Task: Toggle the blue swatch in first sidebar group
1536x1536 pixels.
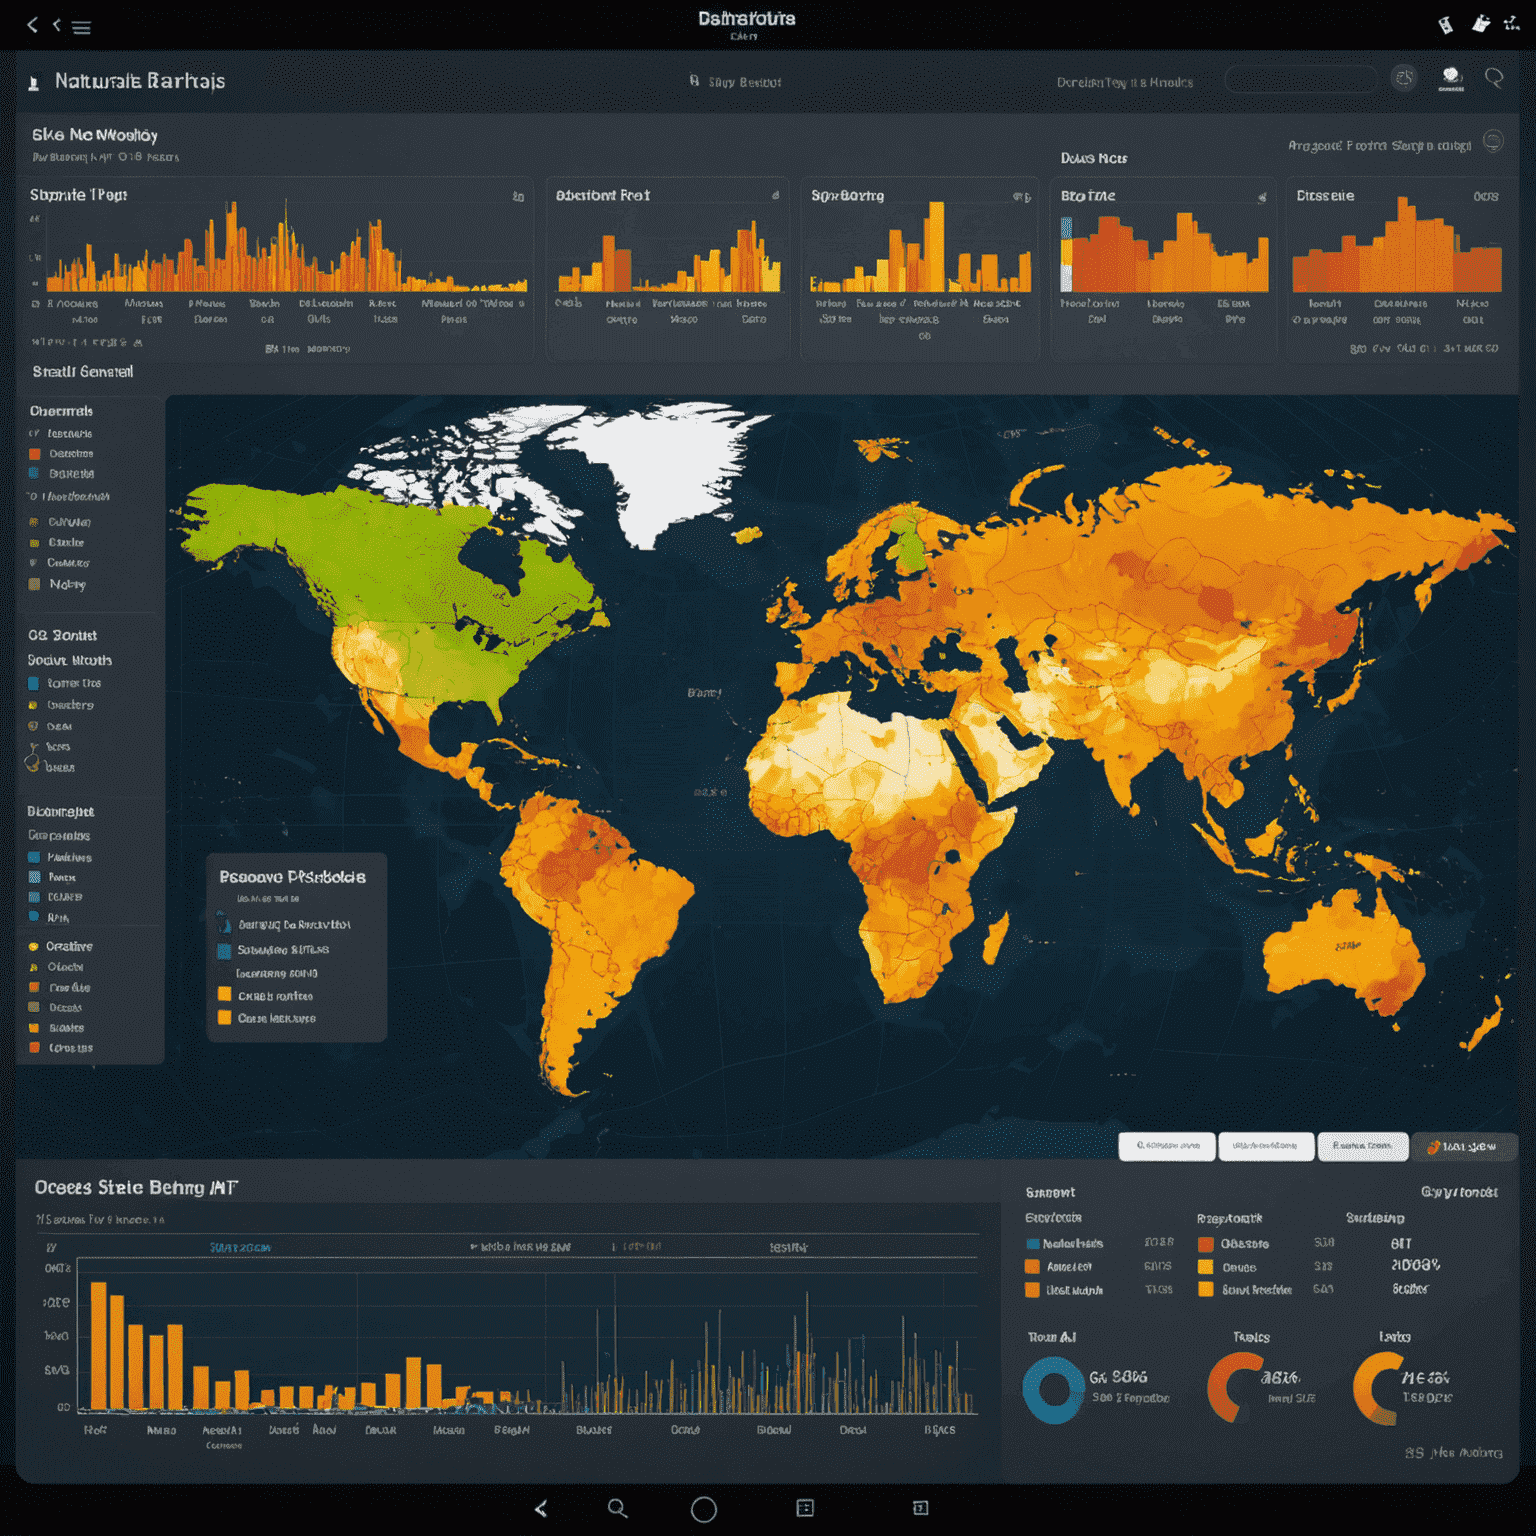Action: [35, 474]
